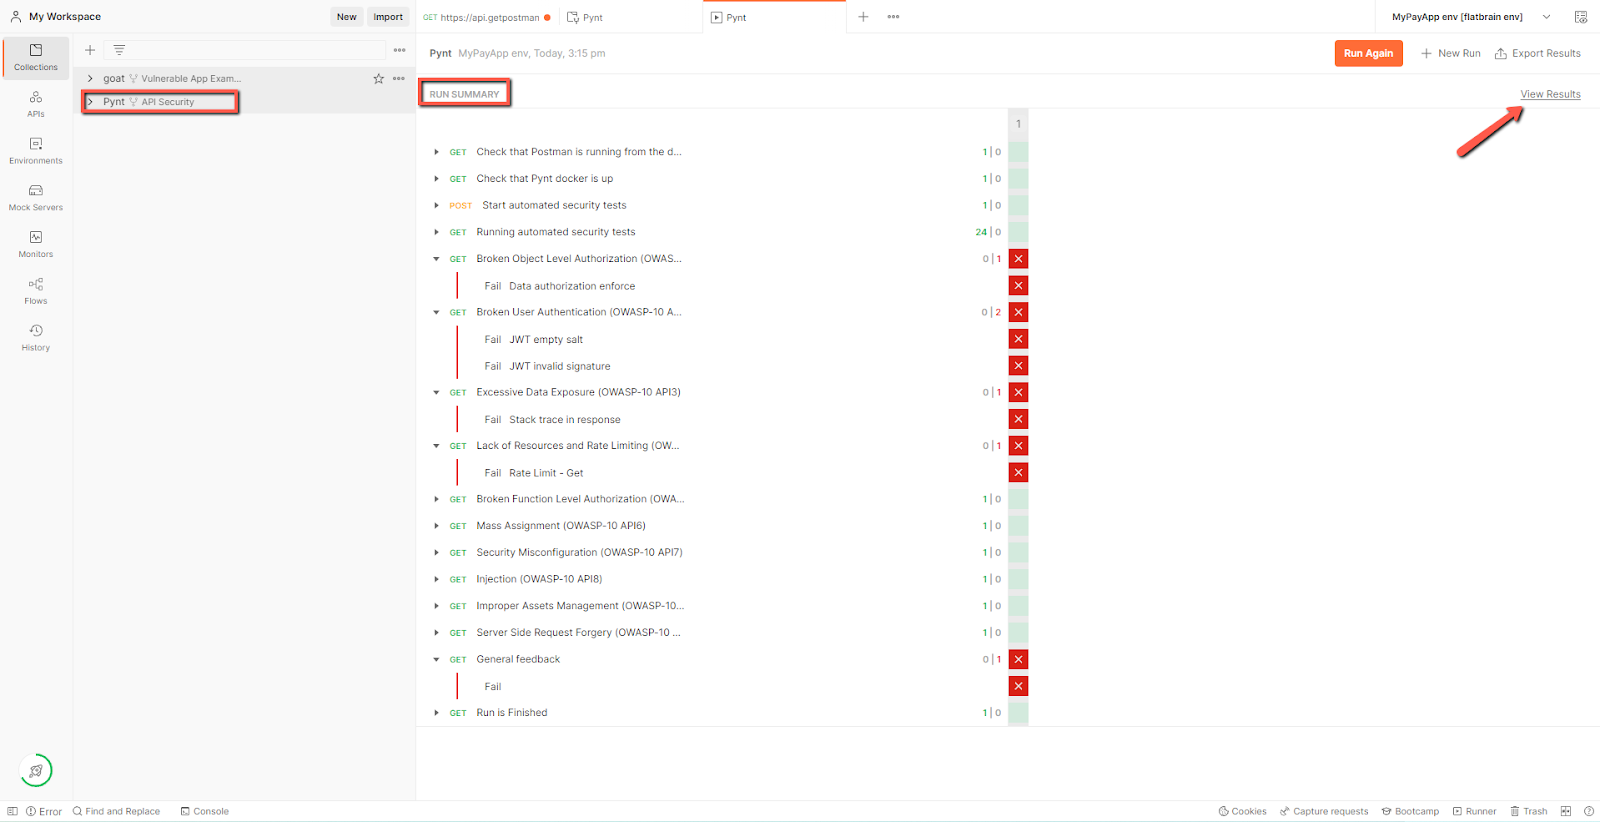Click Export Results
Image resolution: width=1600 pixels, height=822 pixels.
click(x=1538, y=53)
